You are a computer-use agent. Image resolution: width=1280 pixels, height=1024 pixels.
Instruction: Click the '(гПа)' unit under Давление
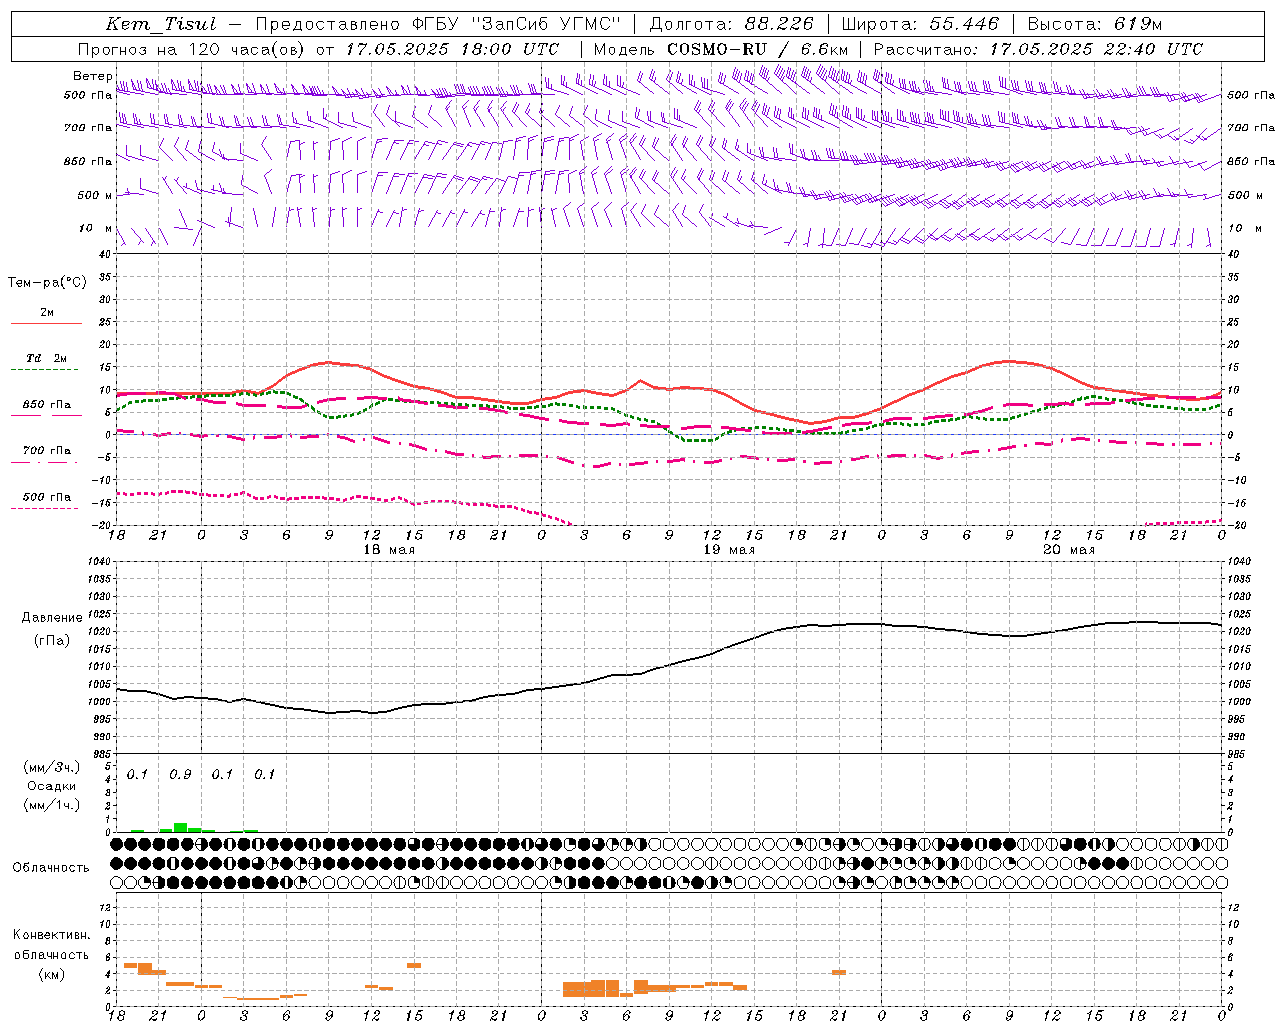coord(52,641)
